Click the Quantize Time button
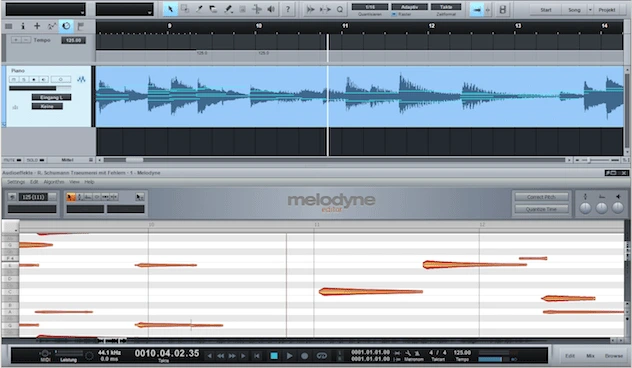Image resolution: width=632 pixels, height=368 pixels. (x=541, y=209)
